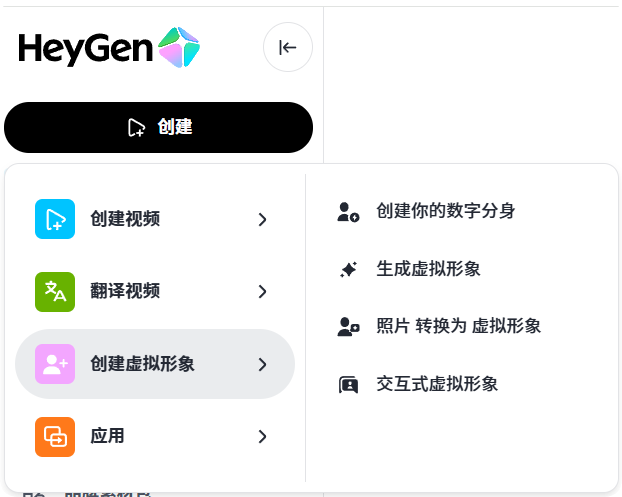Screen dimensions: 622x497
Task: Collapse the sidebar with arrow button
Action: (288, 47)
